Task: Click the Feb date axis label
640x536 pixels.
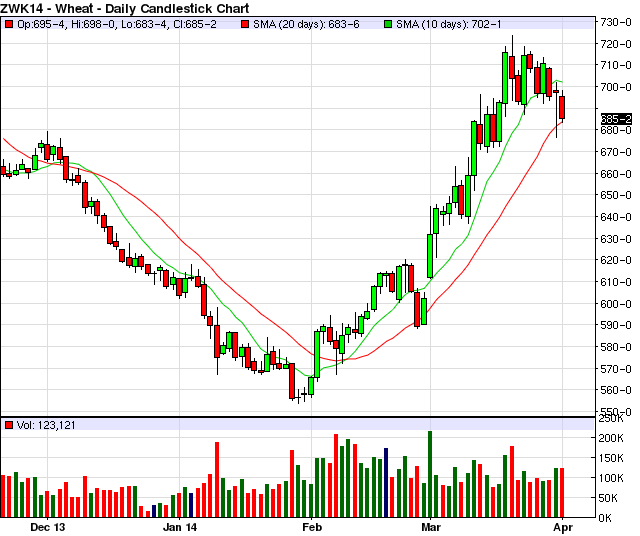Action: (x=312, y=527)
